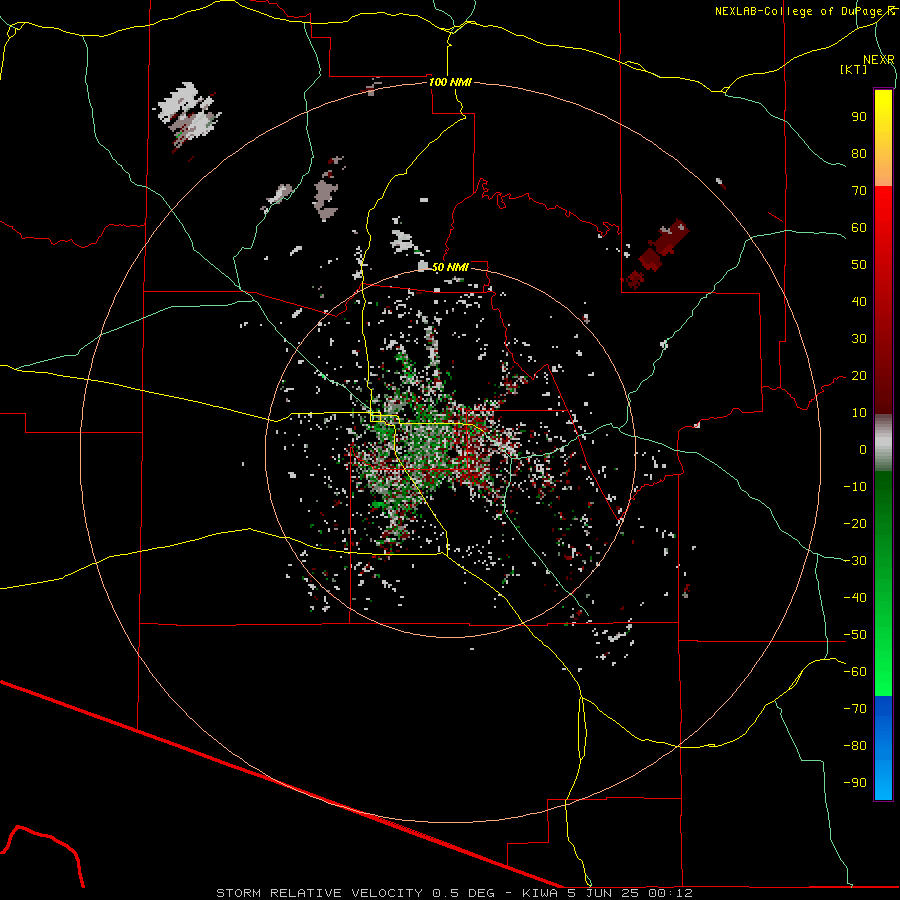This screenshot has width=900, height=900.
Task: Click the 100 NMI range ring label
Action: [x=450, y=82]
